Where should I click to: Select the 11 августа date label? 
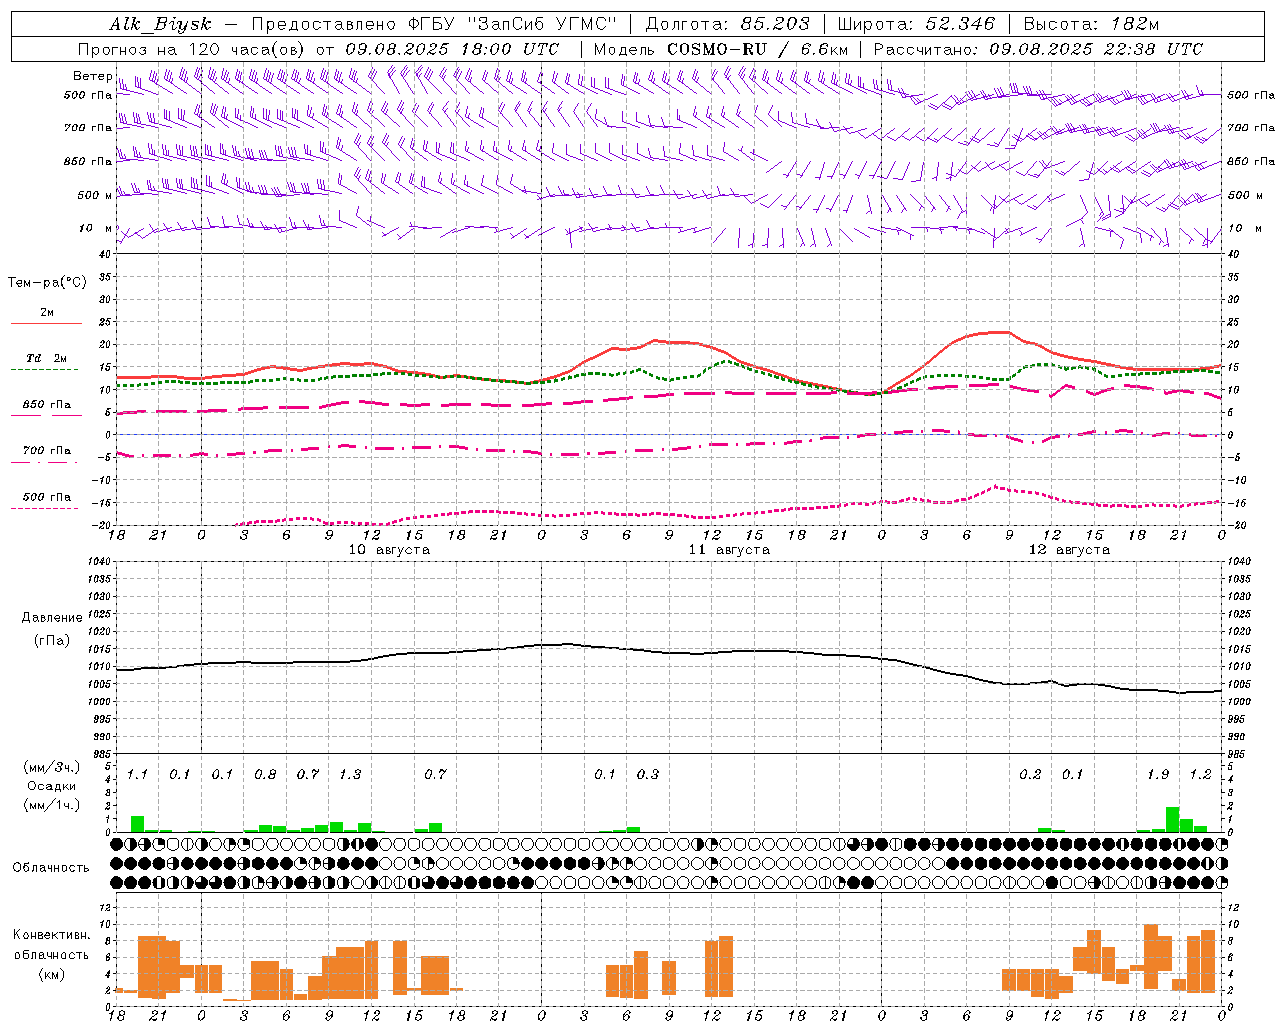(729, 550)
